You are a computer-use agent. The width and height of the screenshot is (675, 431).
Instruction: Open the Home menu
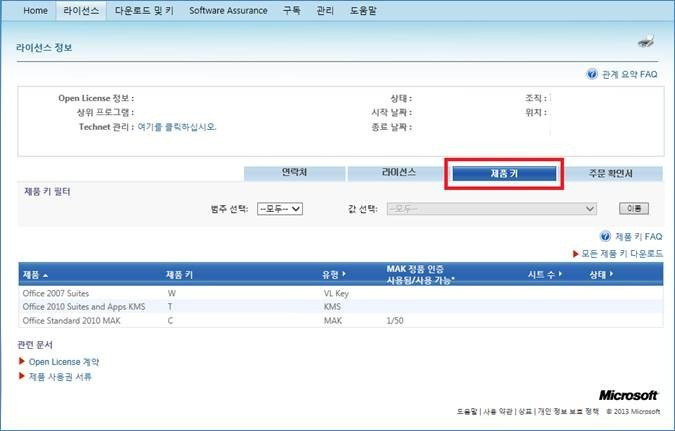point(35,10)
